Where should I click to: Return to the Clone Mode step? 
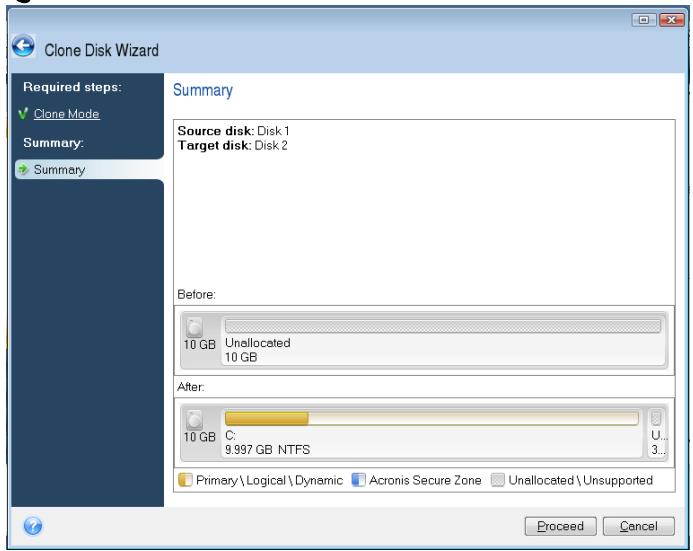click(67, 114)
